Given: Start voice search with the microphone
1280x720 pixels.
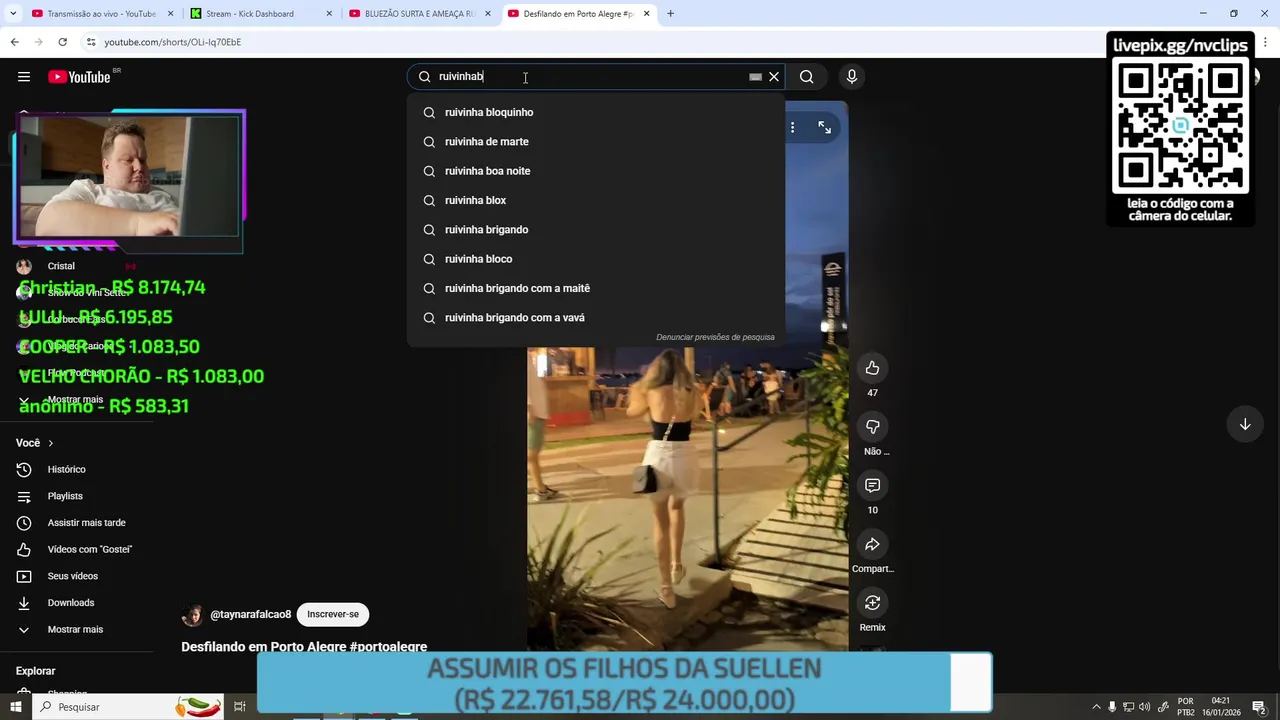Looking at the screenshot, I should click(852, 77).
